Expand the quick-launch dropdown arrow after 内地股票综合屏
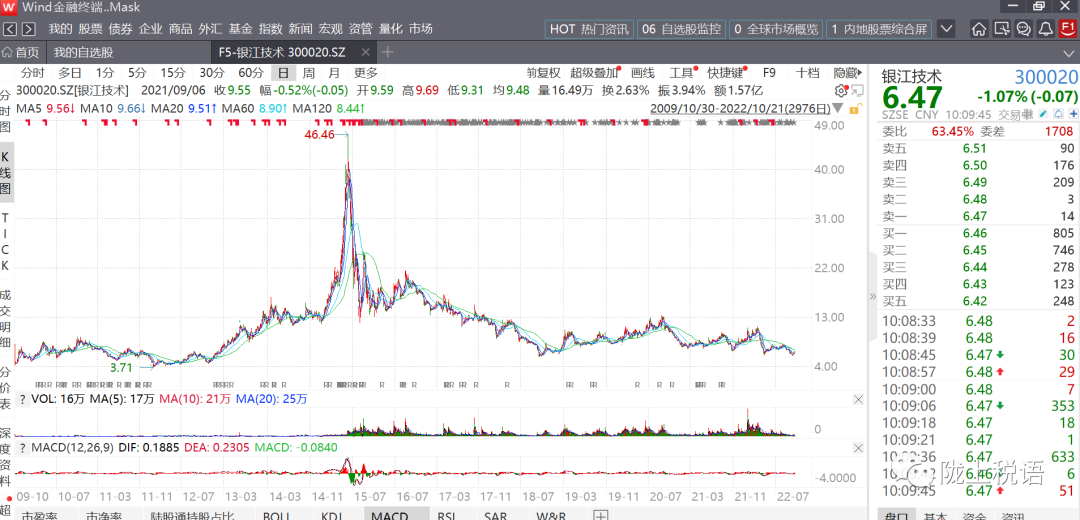This screenshot has width=1080, height=520. (947, 29)
